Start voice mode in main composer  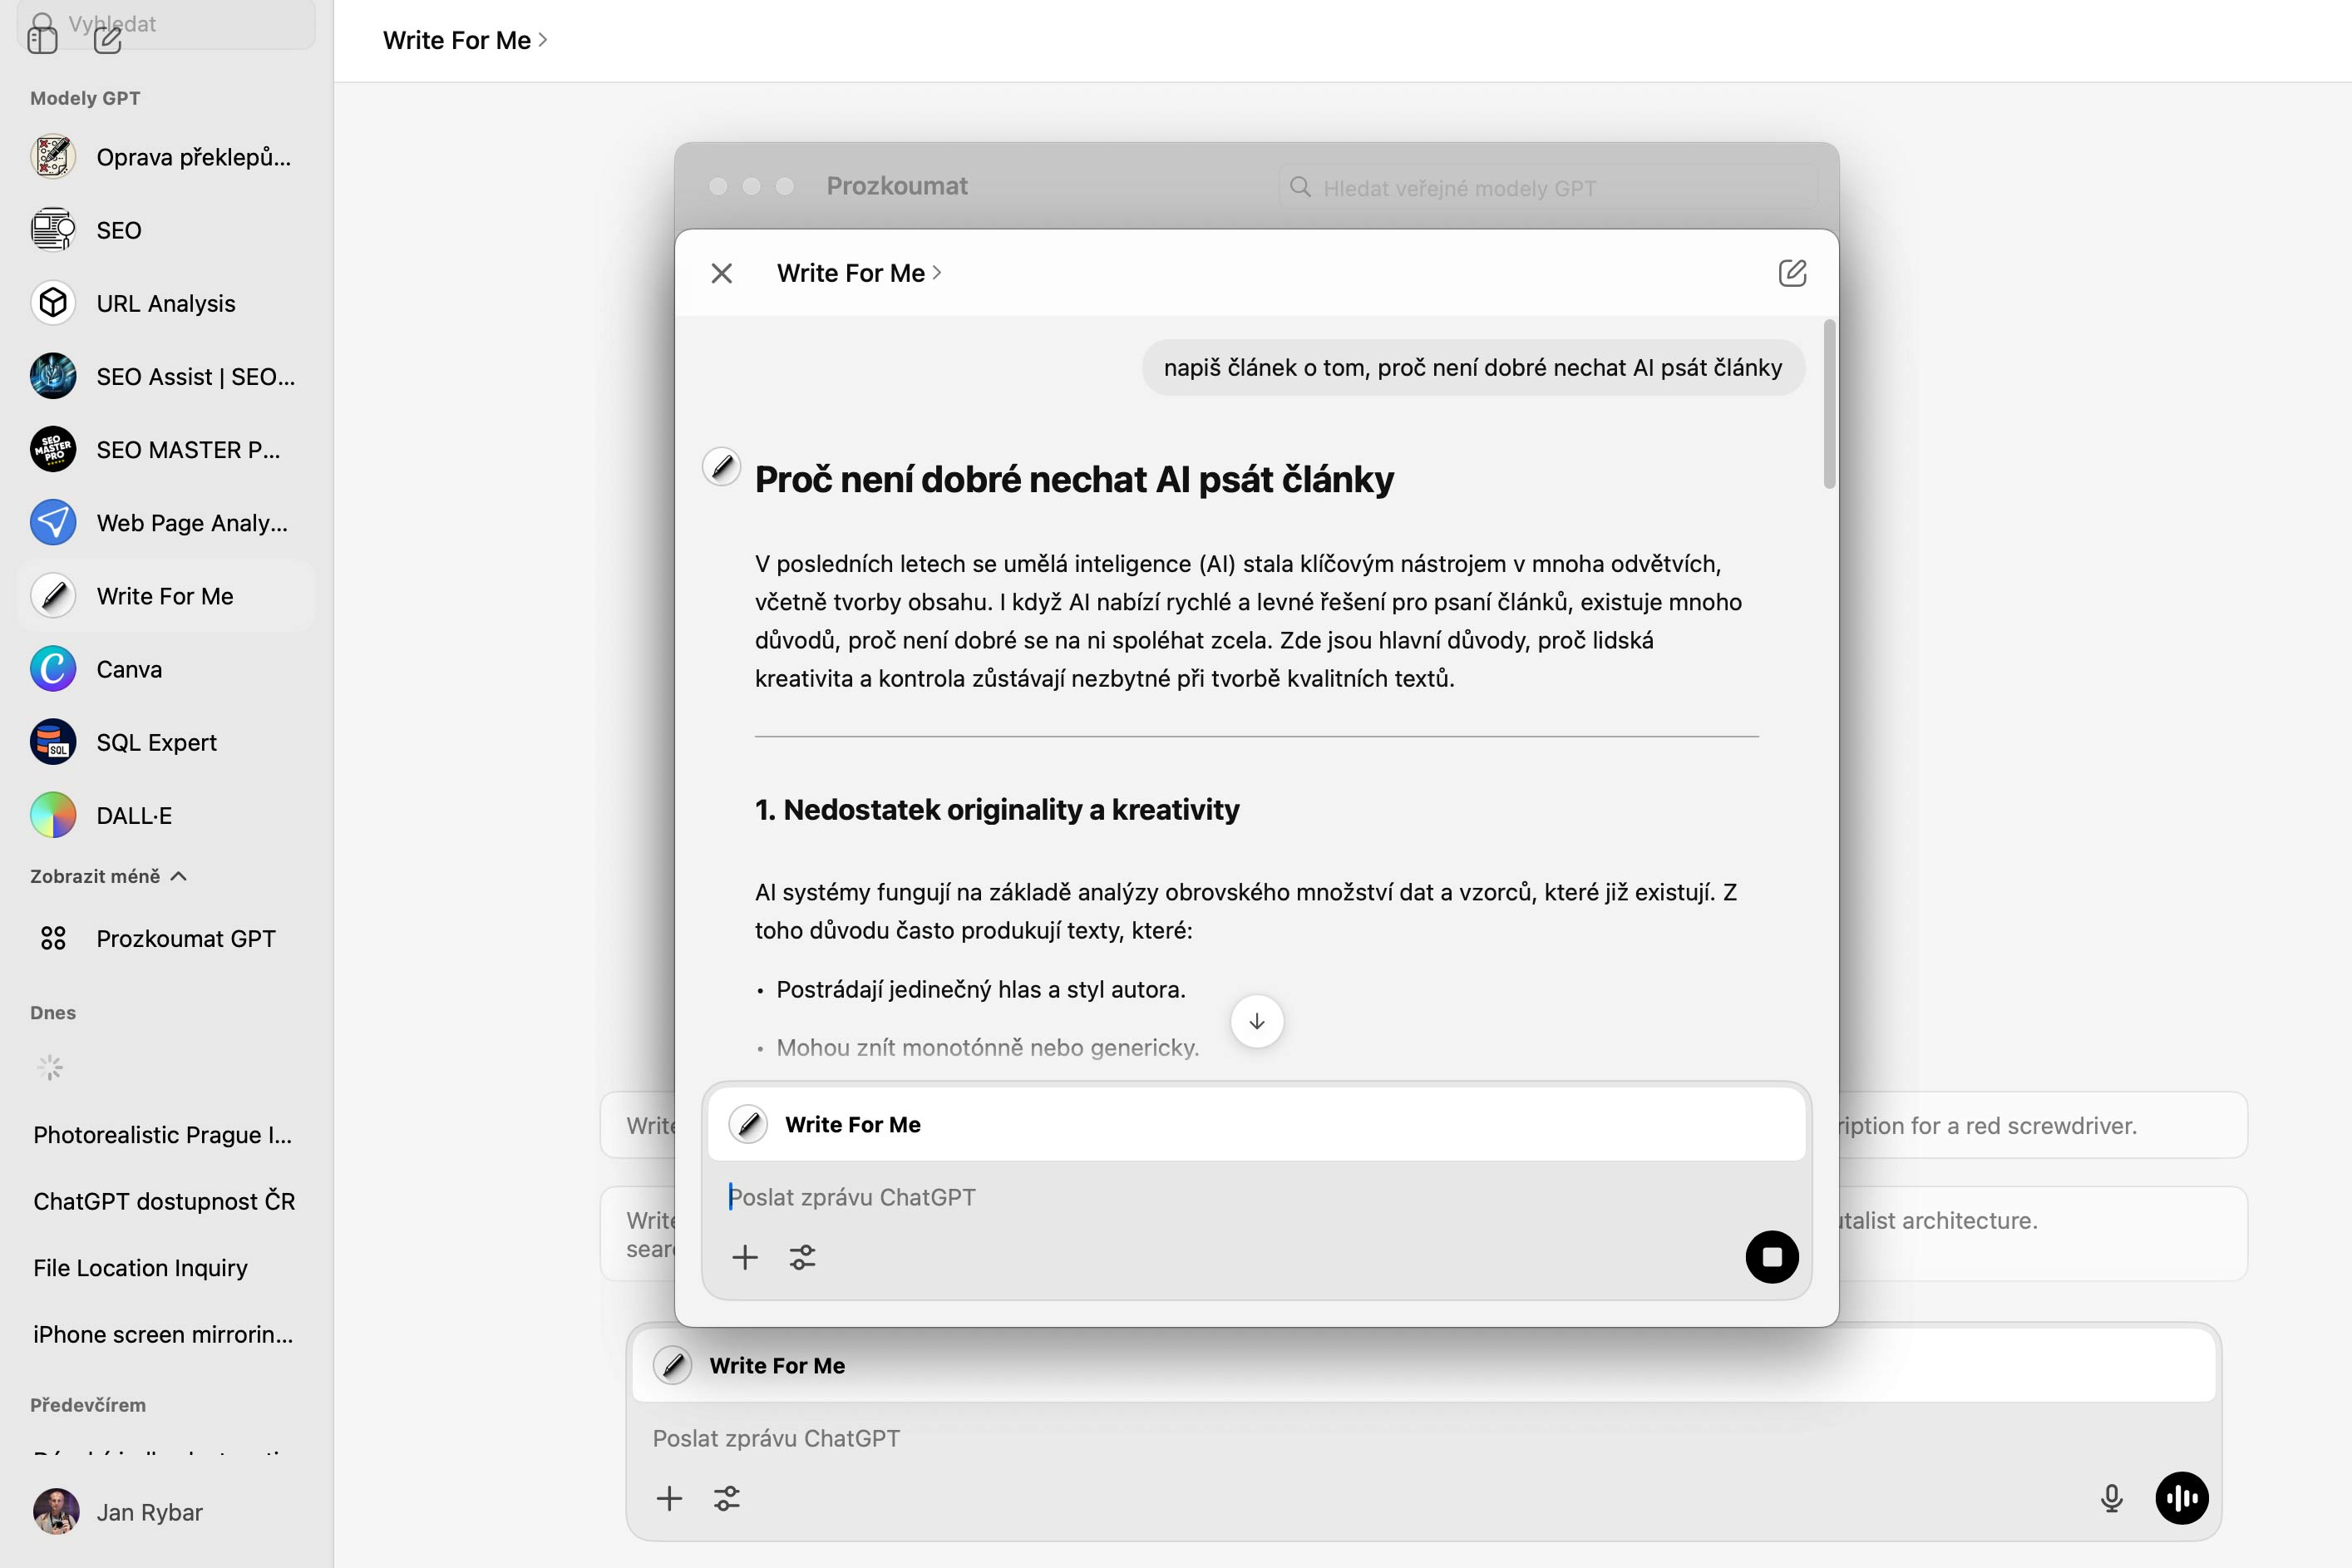pos(2181,1498)
